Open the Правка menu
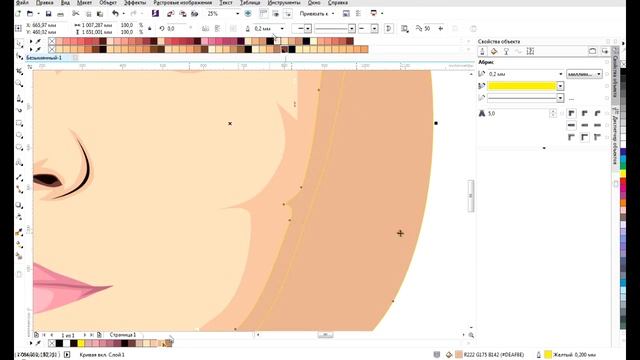Screen dimensions: 640x360 [x=44, y=3]
